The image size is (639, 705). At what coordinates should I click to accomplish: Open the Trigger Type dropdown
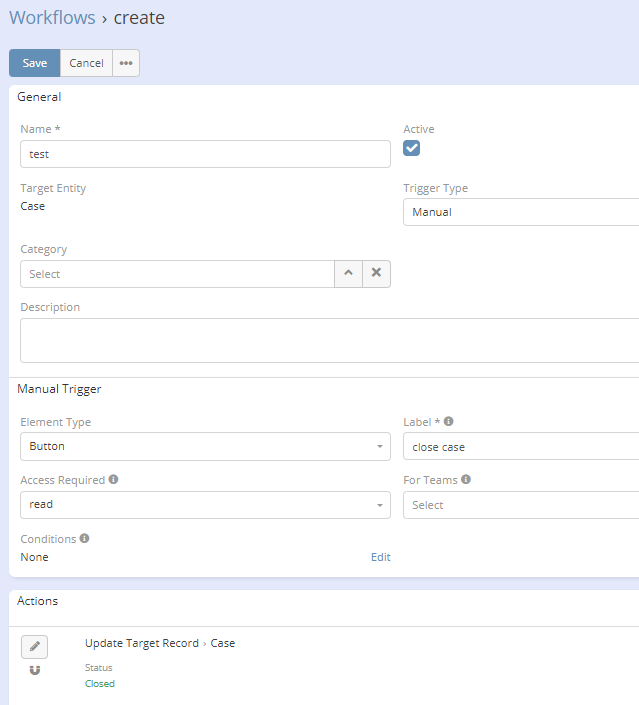520,212
